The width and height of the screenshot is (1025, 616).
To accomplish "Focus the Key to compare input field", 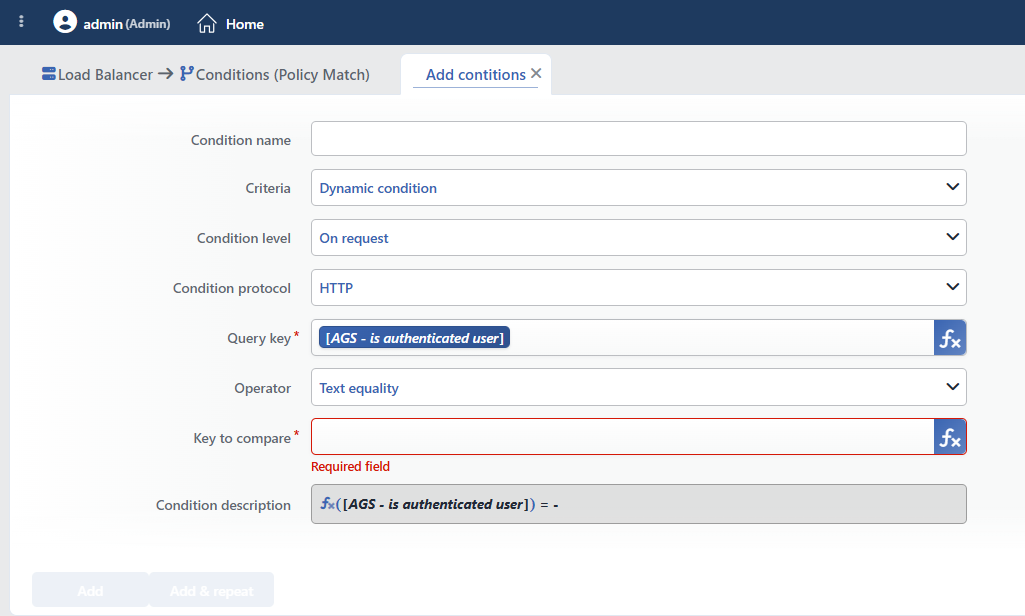I will coord(622,437).
